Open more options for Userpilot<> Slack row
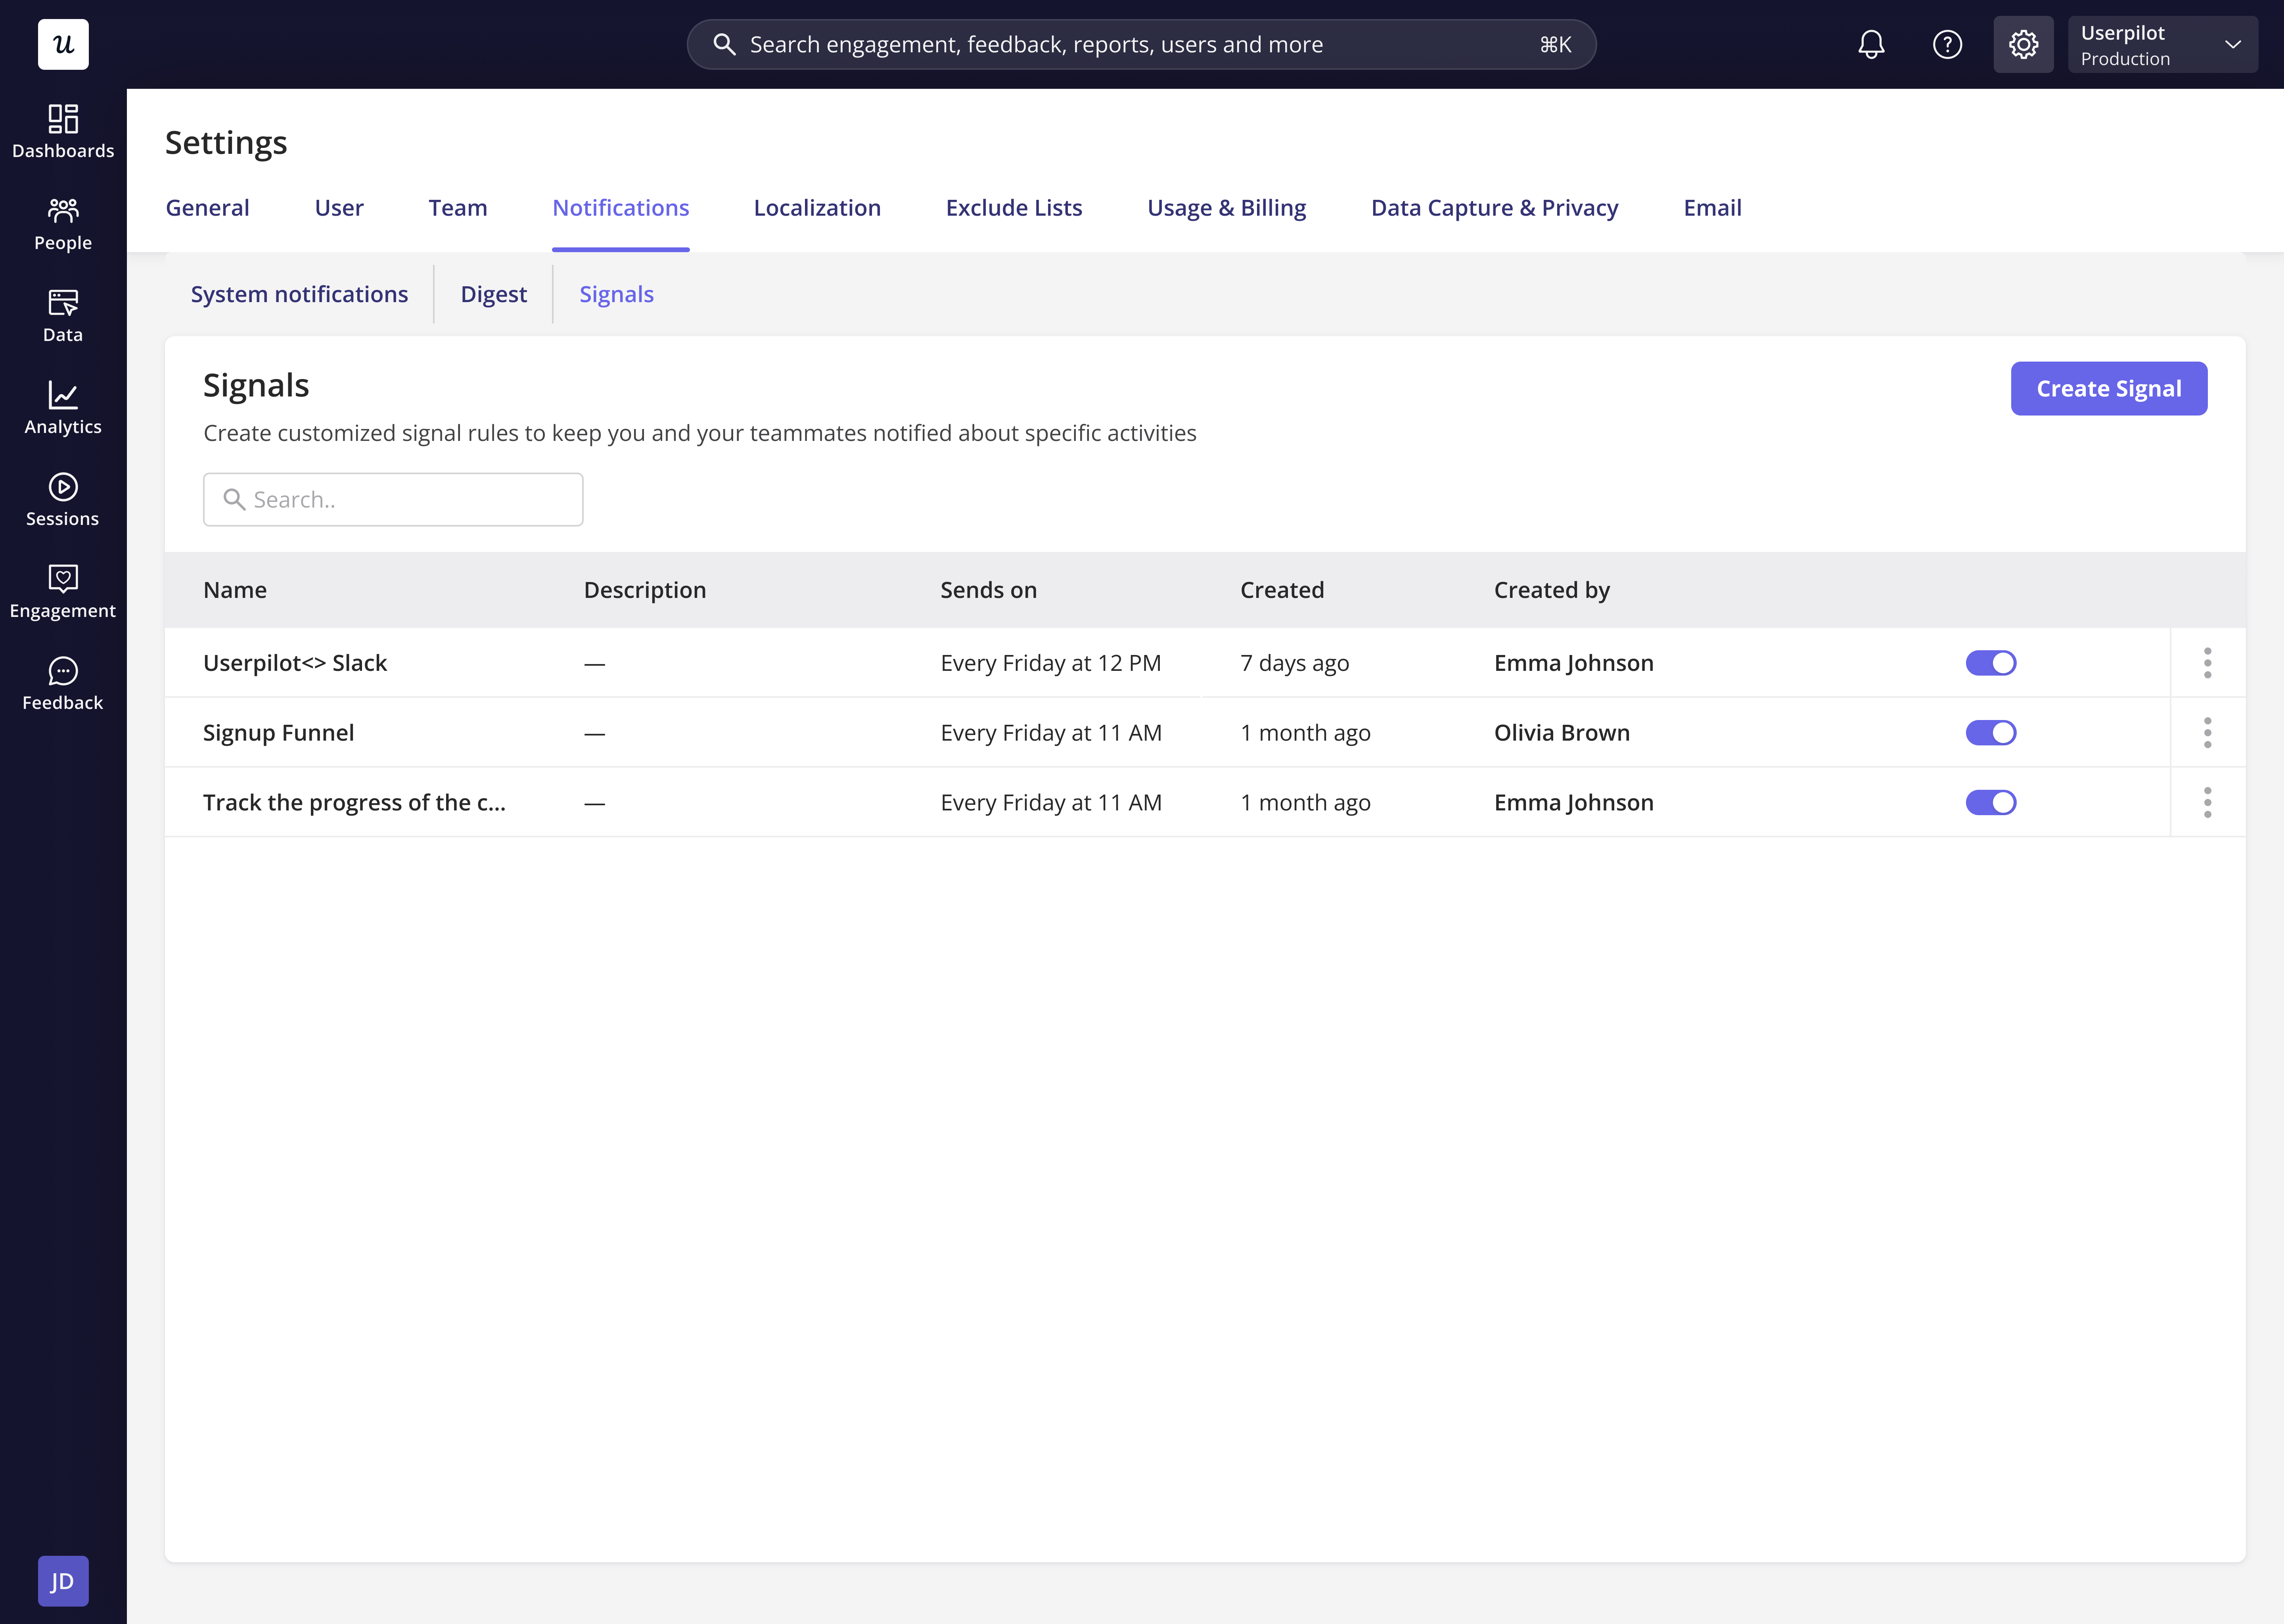The image size is (2284, 1624). 2207,663
